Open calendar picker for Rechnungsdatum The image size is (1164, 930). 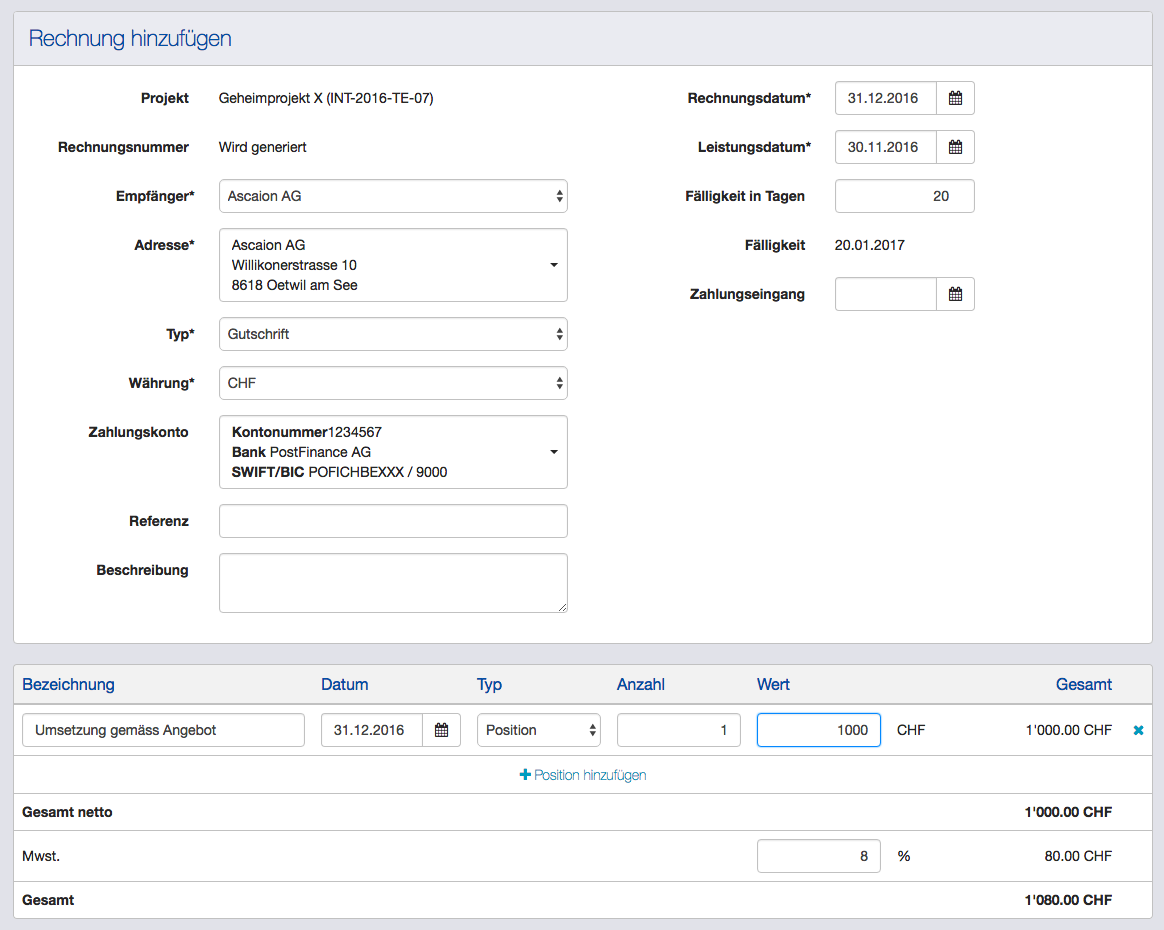955,98
